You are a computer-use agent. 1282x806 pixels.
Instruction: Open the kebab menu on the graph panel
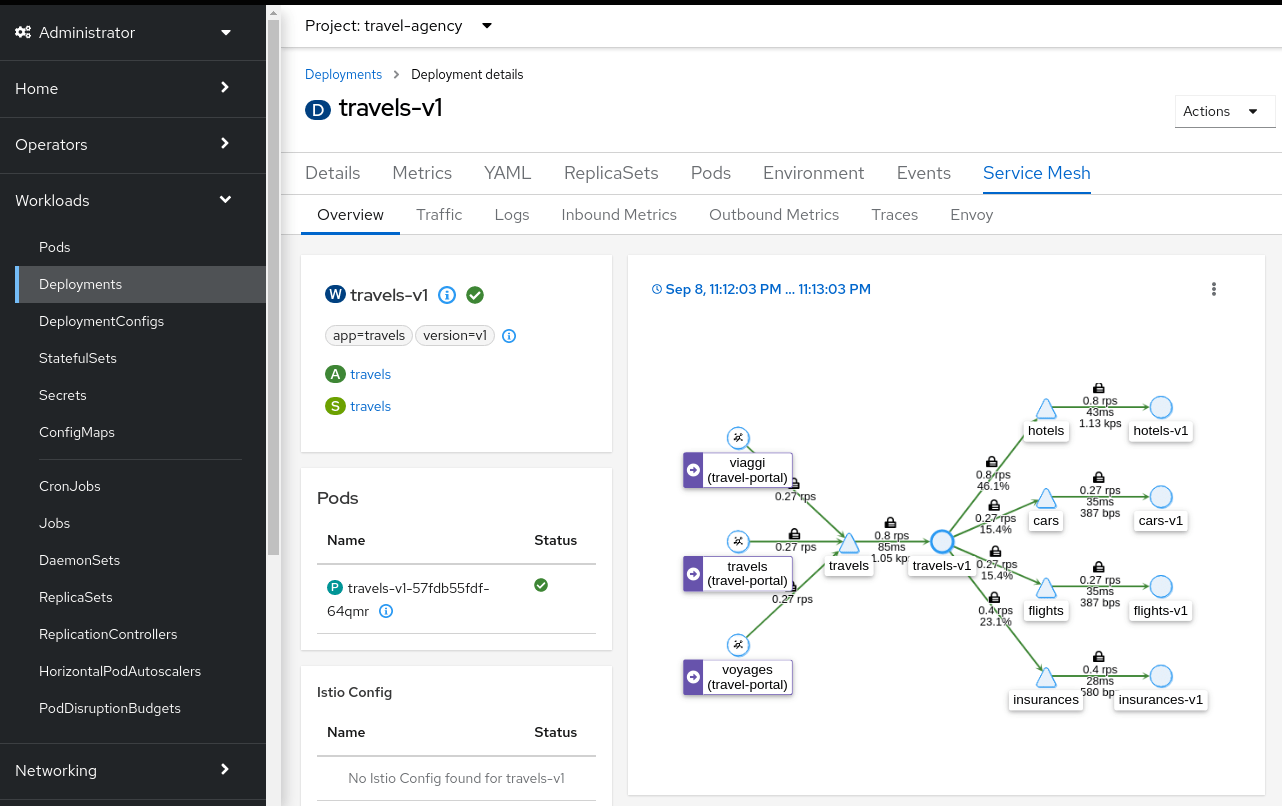[1214, 288]
